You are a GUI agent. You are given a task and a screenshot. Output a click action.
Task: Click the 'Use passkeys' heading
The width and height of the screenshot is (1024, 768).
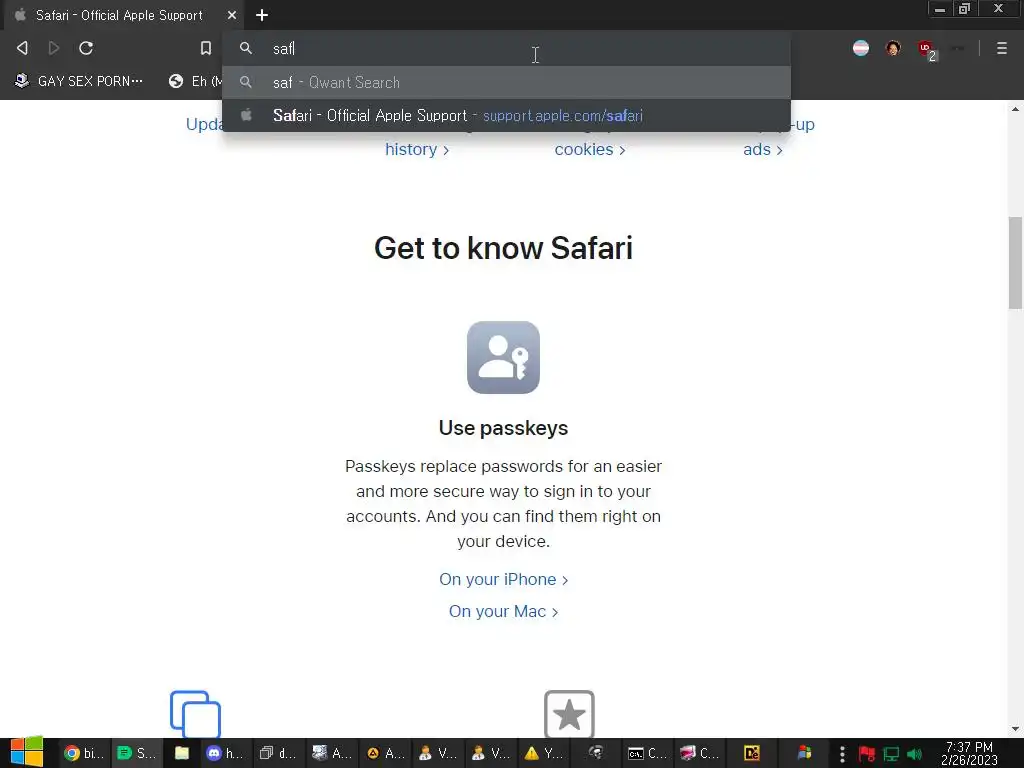point(504,428)
